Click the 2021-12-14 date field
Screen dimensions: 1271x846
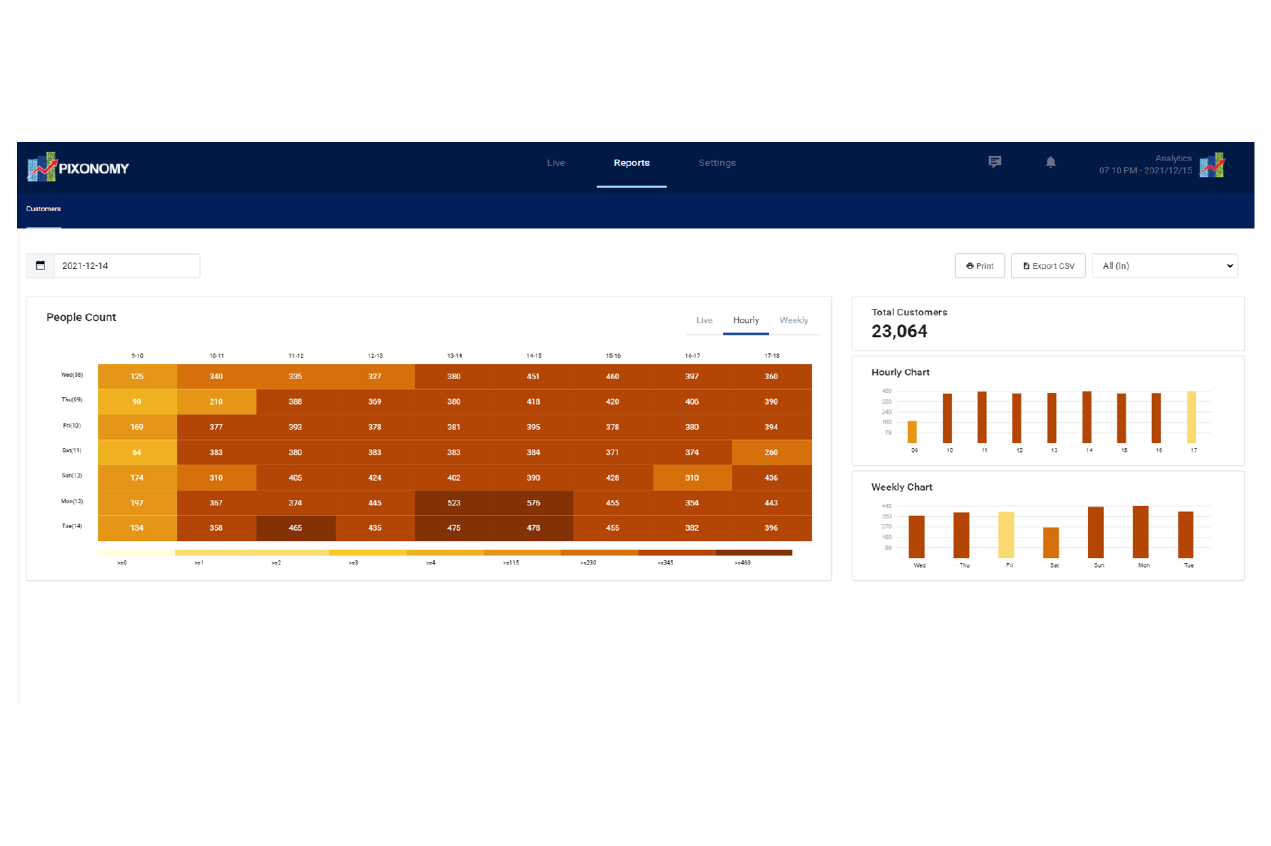127,266
